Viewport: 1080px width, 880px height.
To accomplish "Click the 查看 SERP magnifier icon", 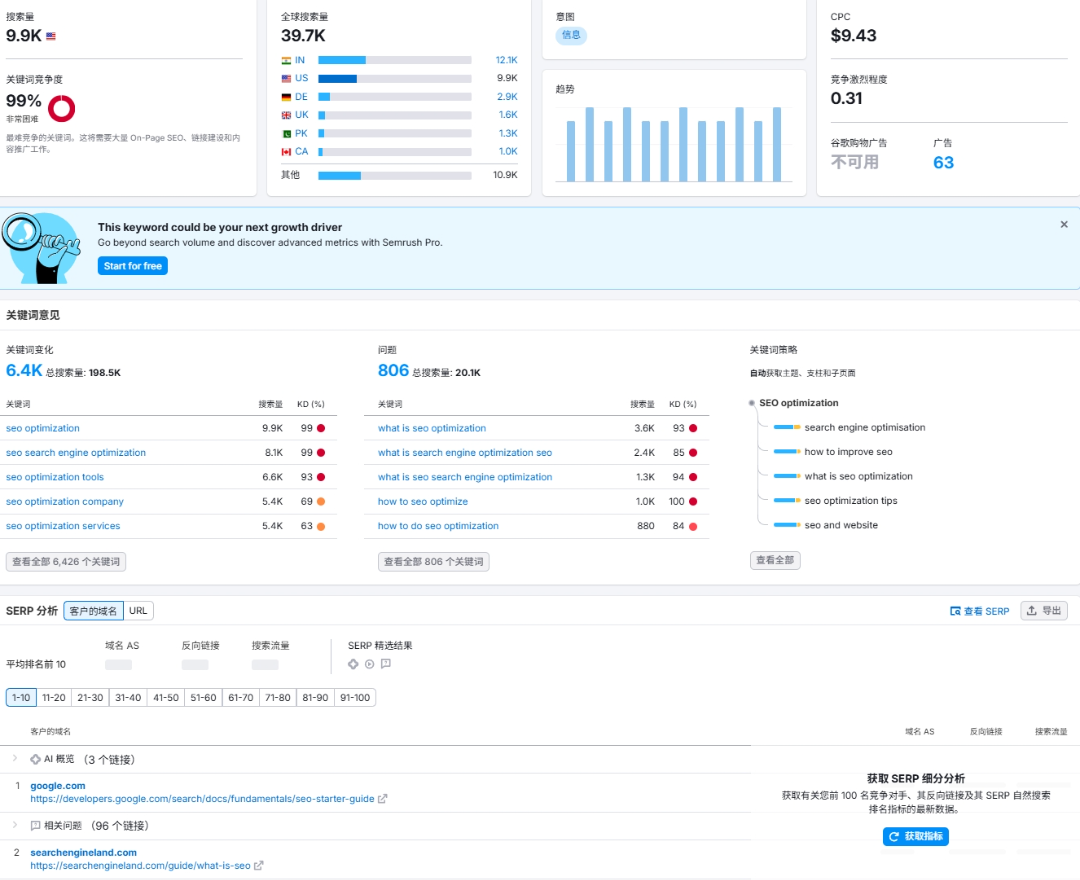I will [955, 611].
